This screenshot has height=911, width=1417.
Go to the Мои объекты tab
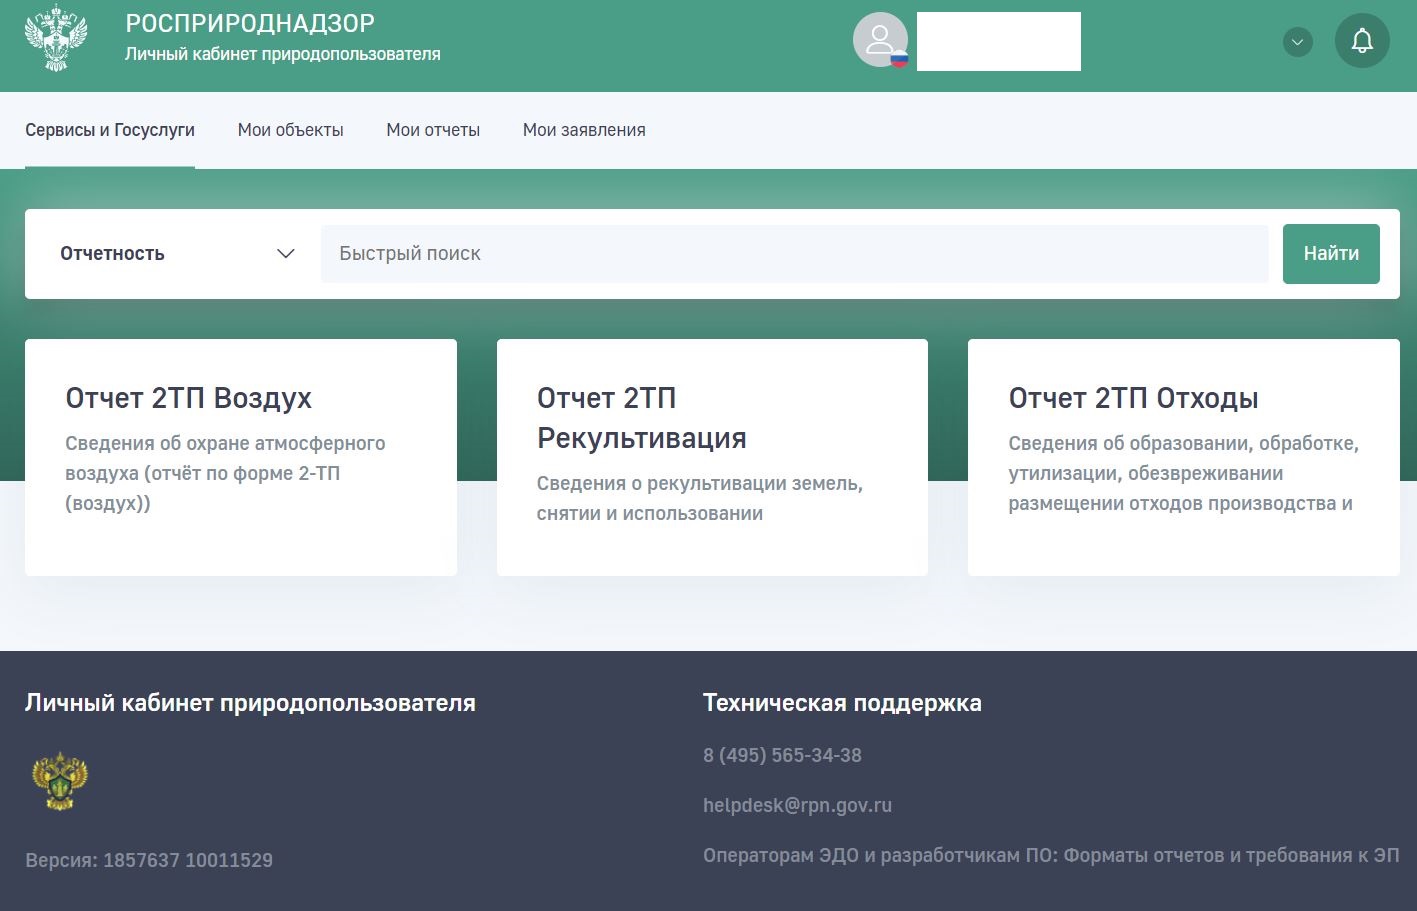click(x=290, y=130)
